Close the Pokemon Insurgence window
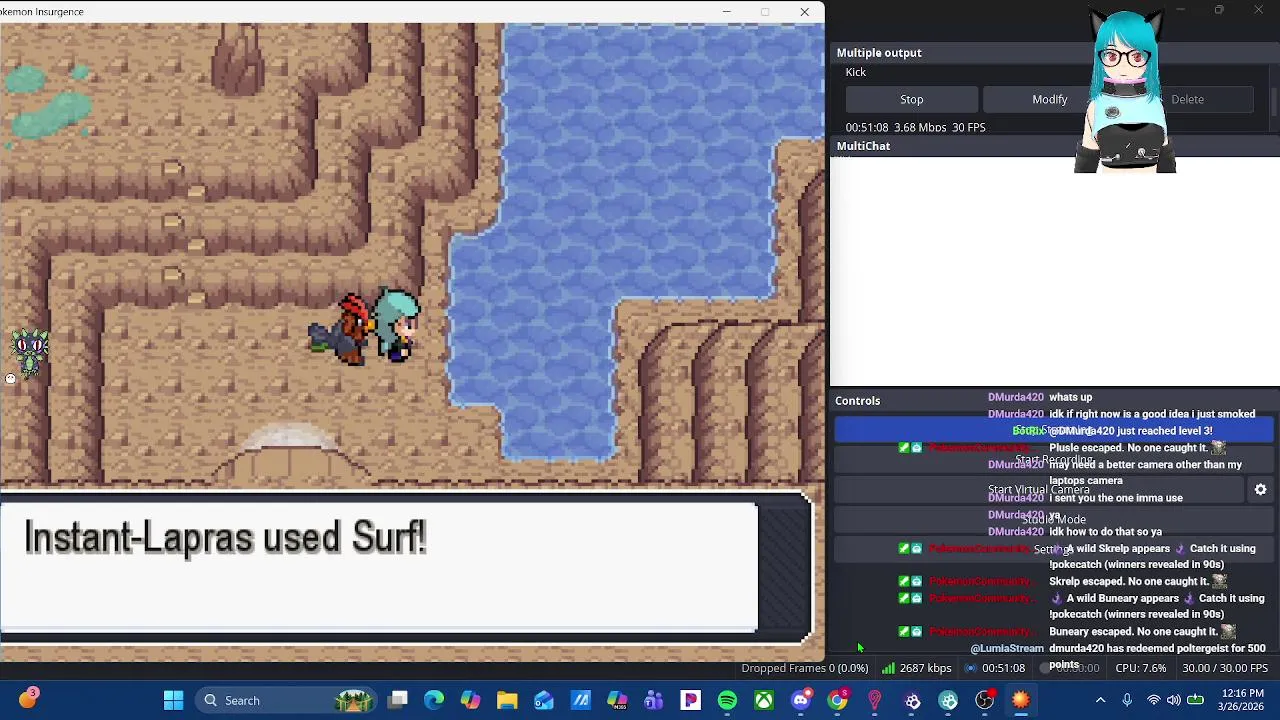 804,12
